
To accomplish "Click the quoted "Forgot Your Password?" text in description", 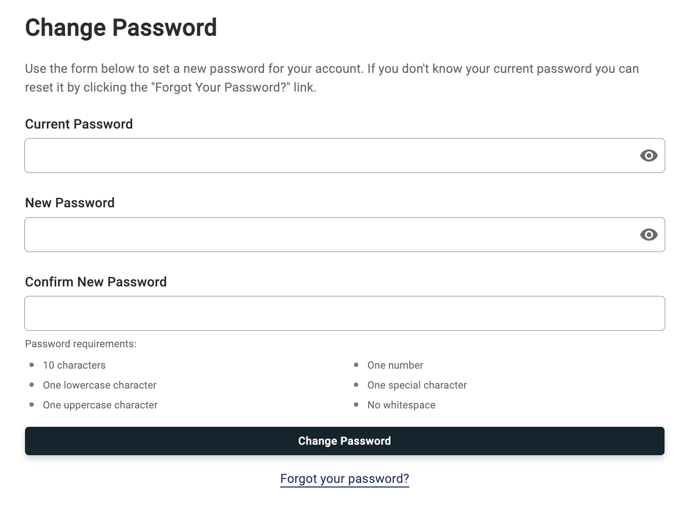I will tap(221, 87).
